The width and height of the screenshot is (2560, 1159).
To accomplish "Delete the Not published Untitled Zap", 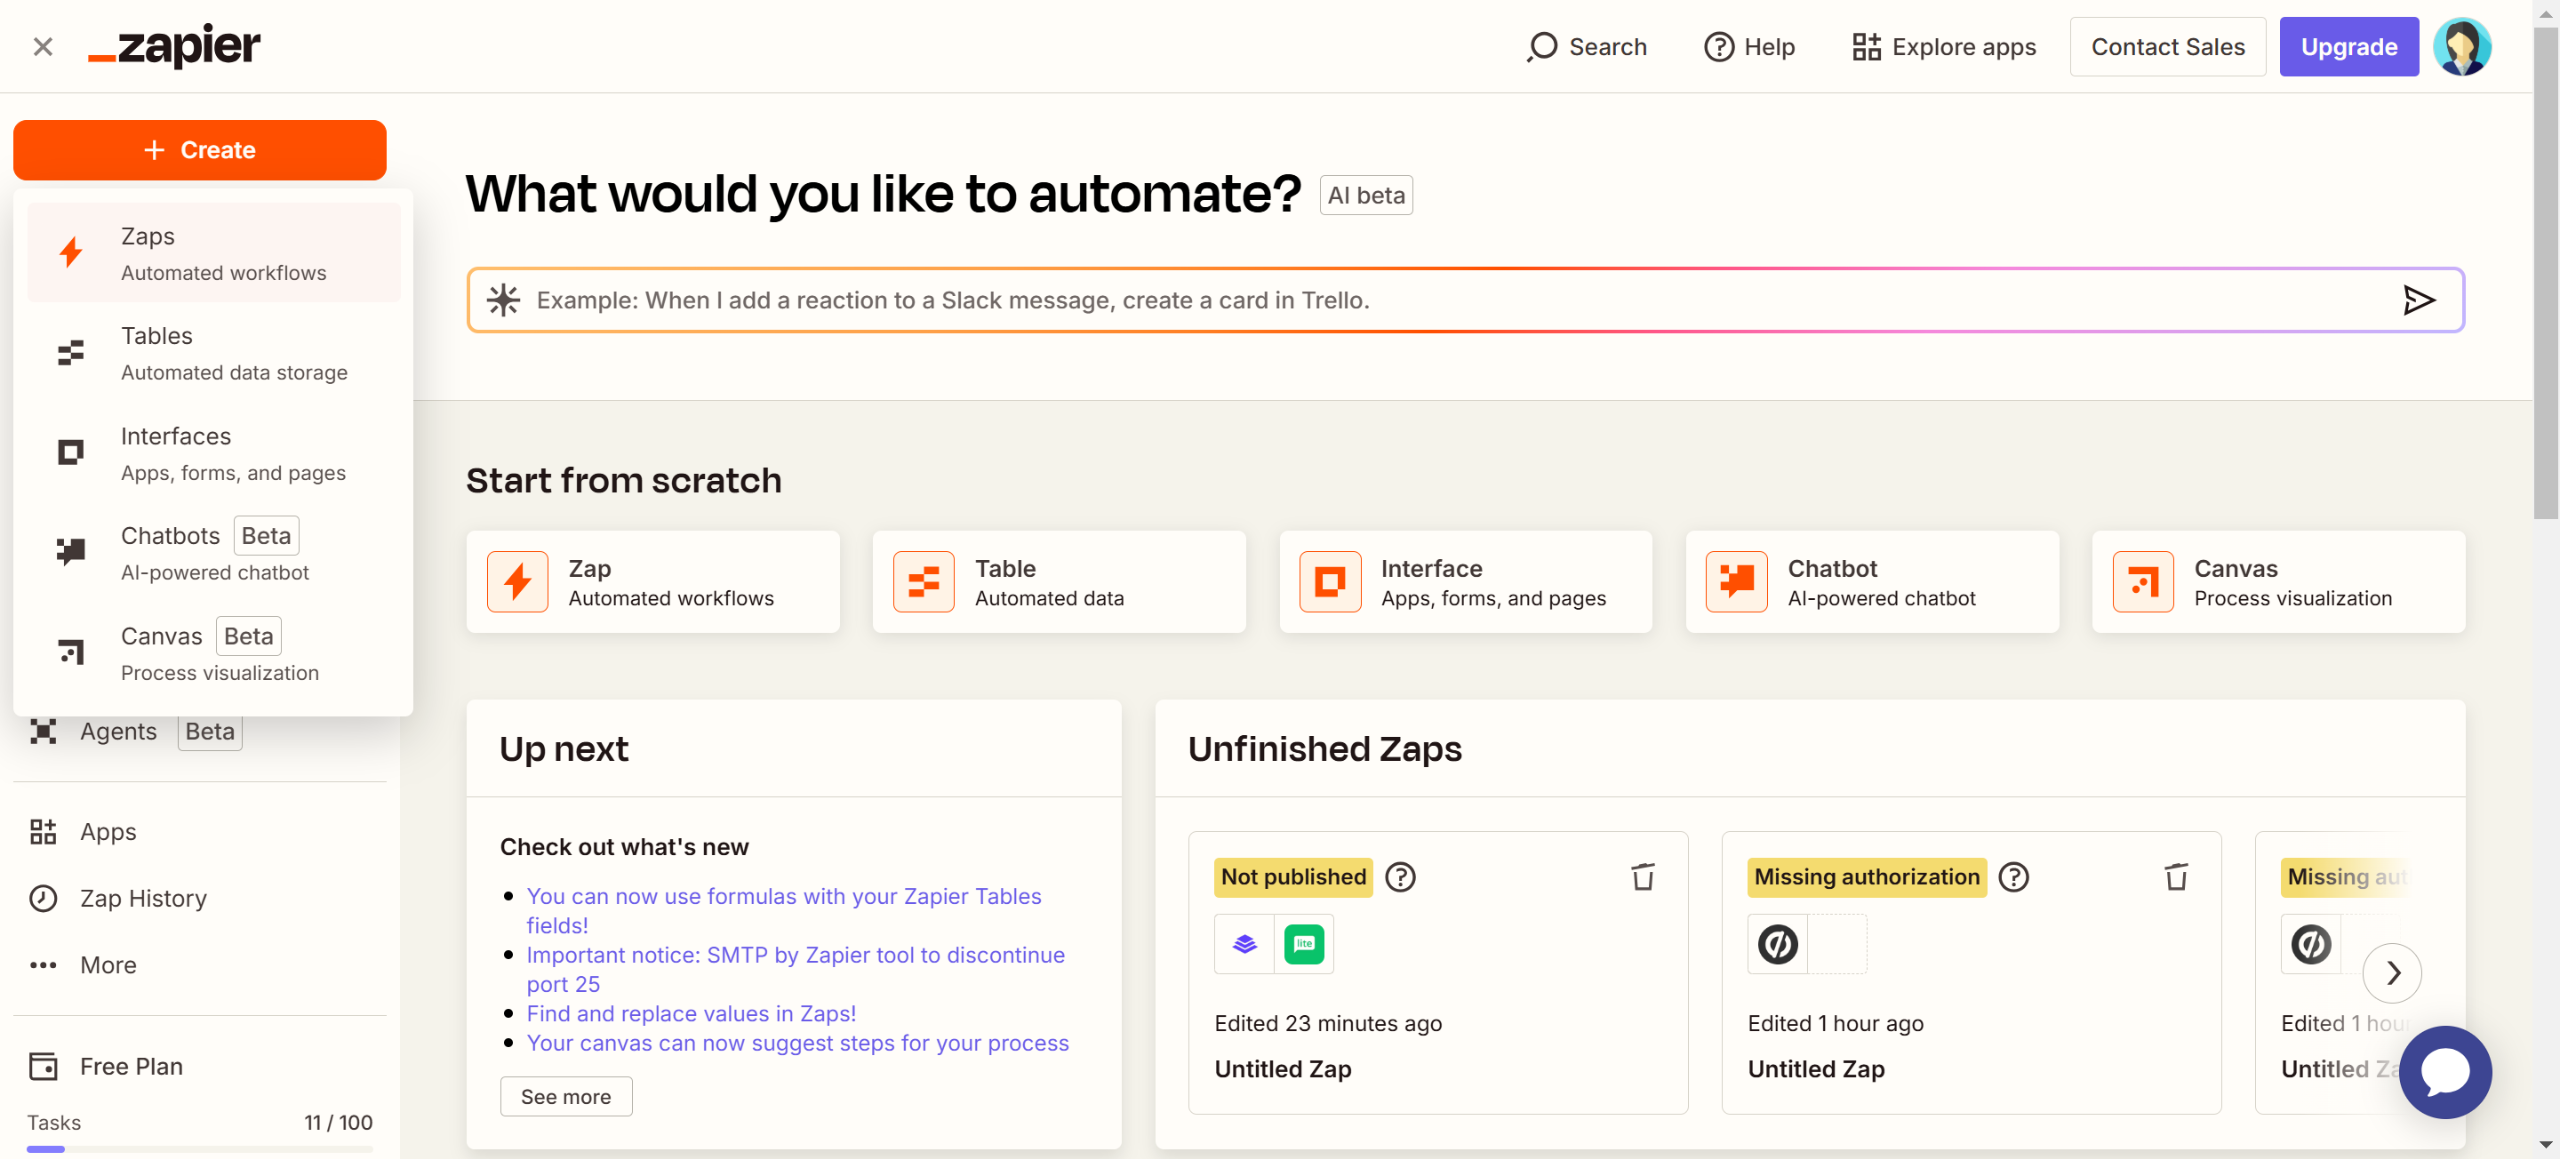I will [x=1643, y=877].
